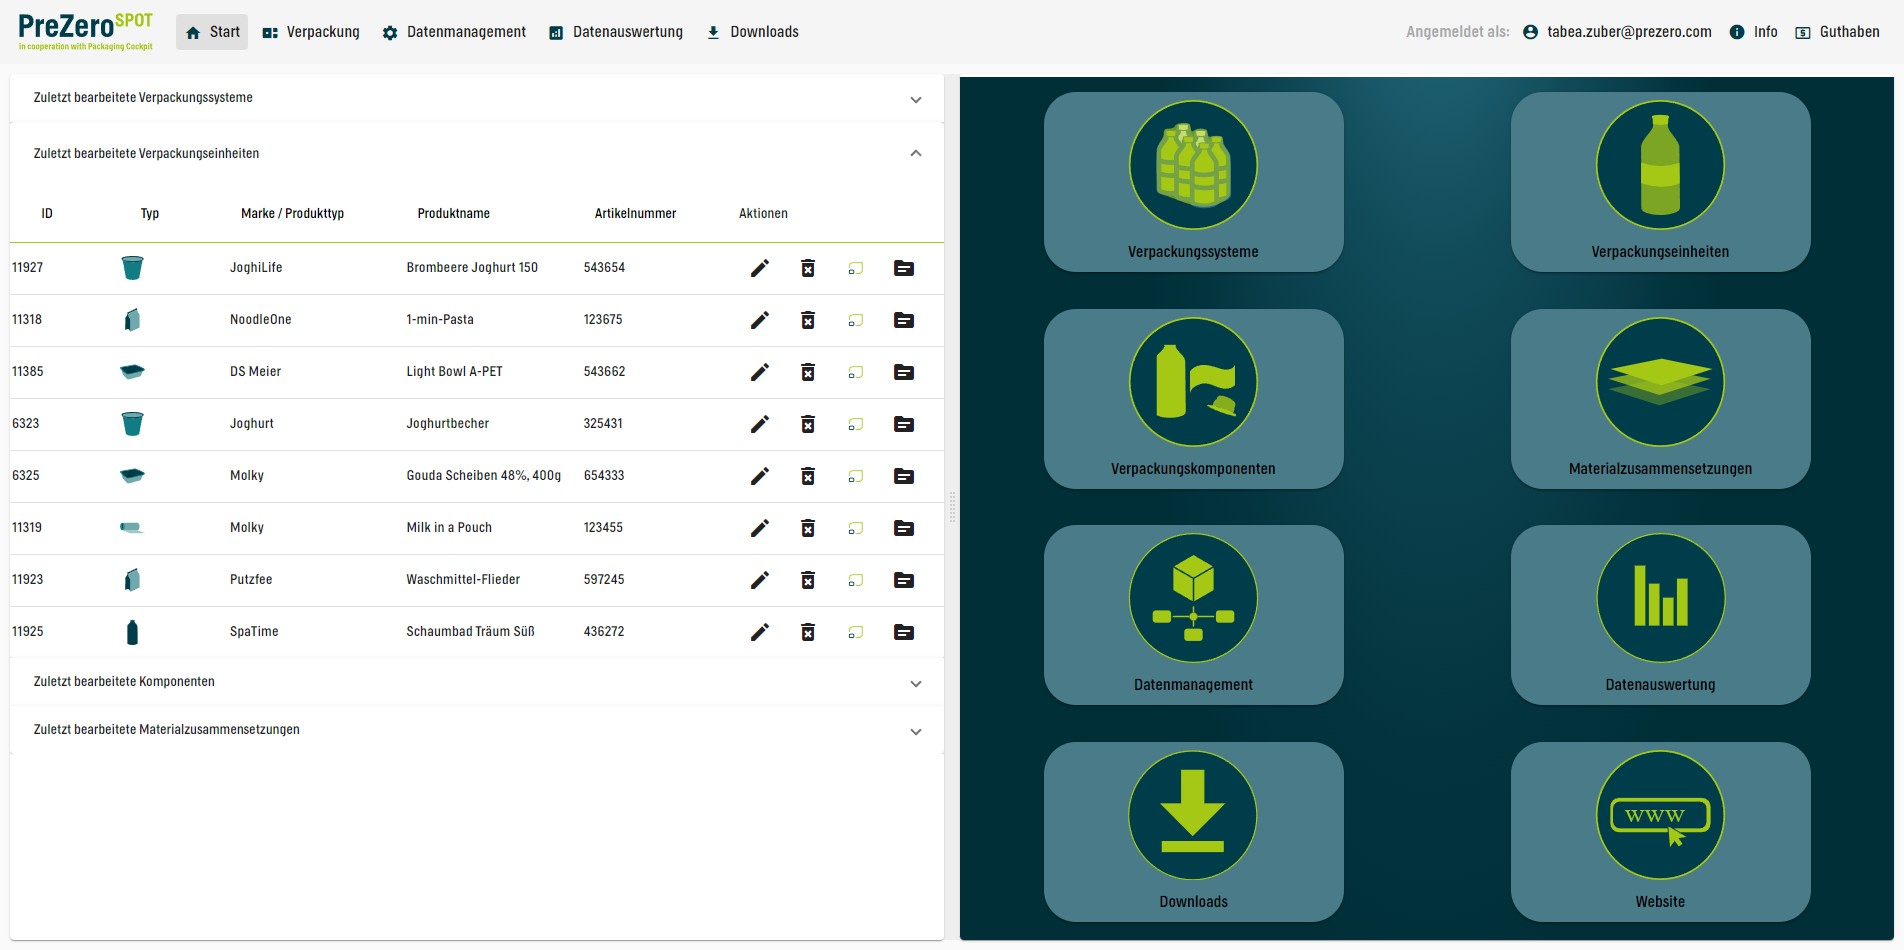Open the Datenauswertung menu in the top bar
1904x950 pixels.
tap(616, 32)
